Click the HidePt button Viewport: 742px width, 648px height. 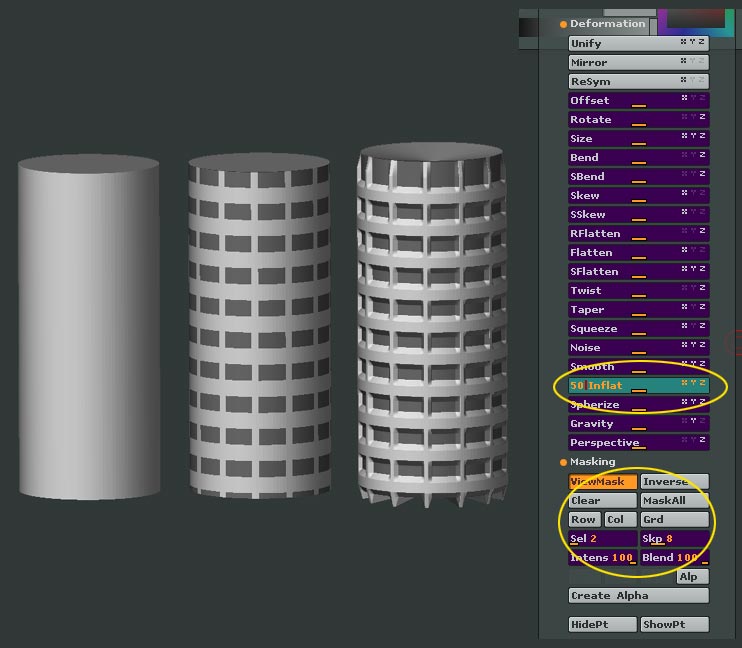pyautogui.click(x=602, y=624)
